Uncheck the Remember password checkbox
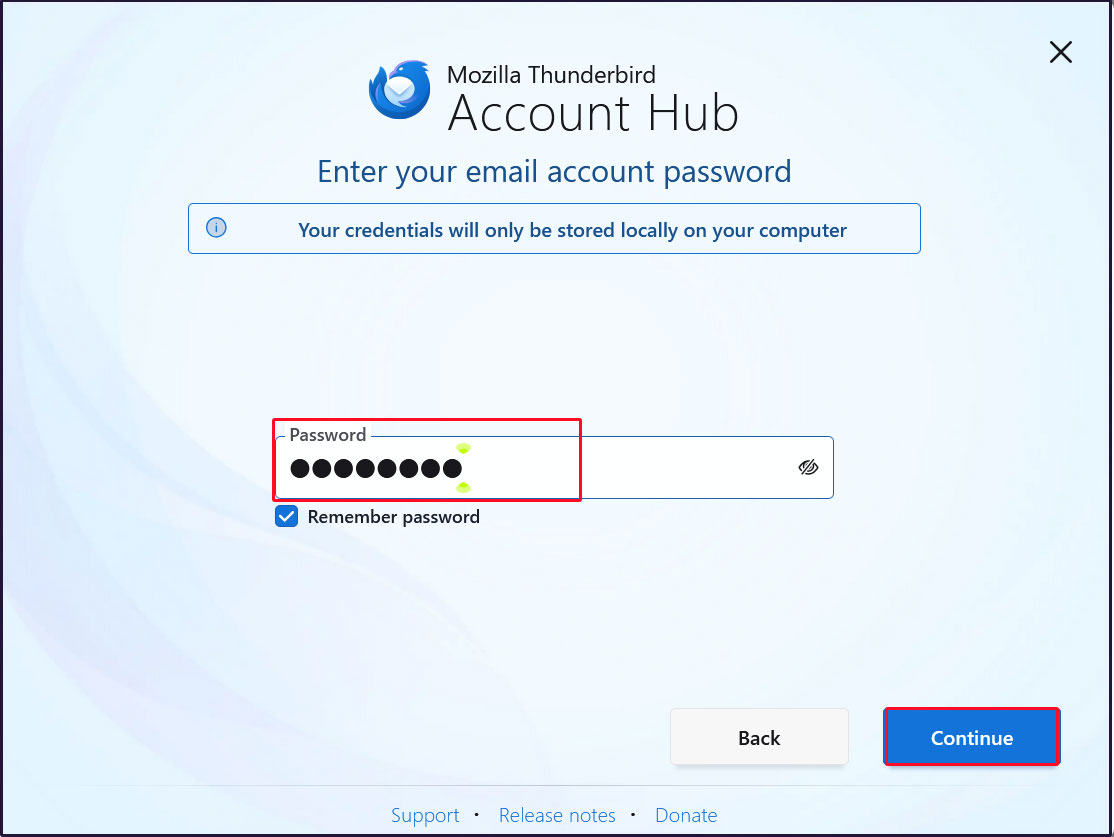 [x=286, y=517]
